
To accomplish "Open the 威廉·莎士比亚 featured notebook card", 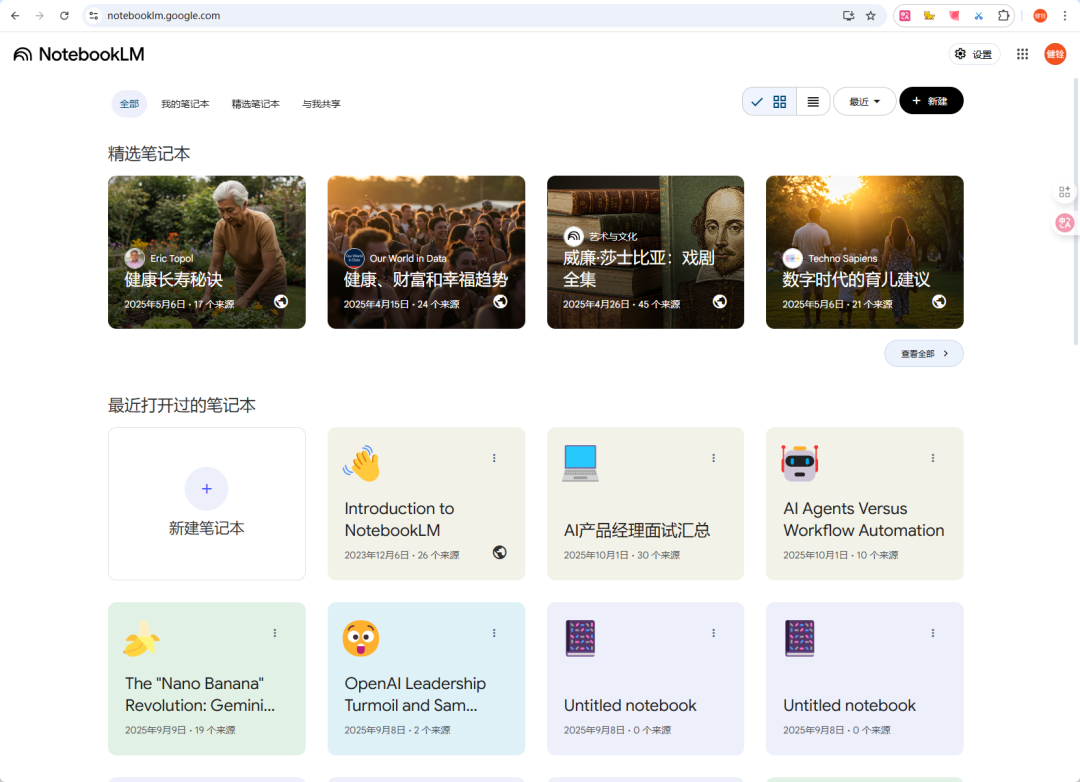I will click(645, 252).
